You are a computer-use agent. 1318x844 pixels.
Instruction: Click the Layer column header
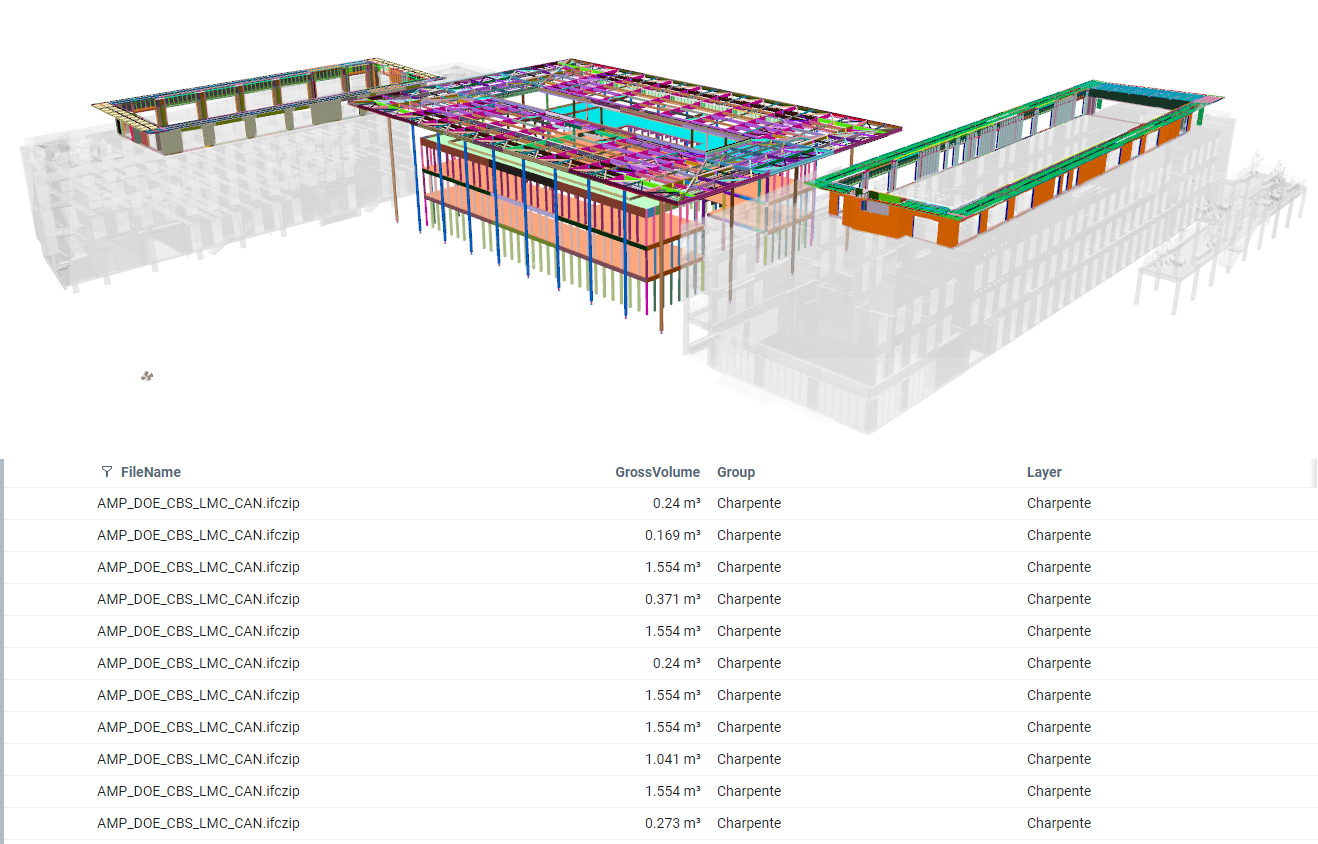coord(1044,472)
